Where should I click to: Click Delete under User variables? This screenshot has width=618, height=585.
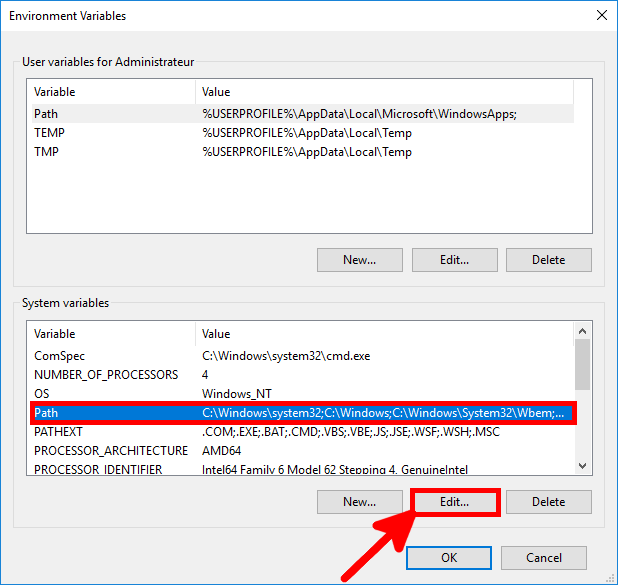549,260
